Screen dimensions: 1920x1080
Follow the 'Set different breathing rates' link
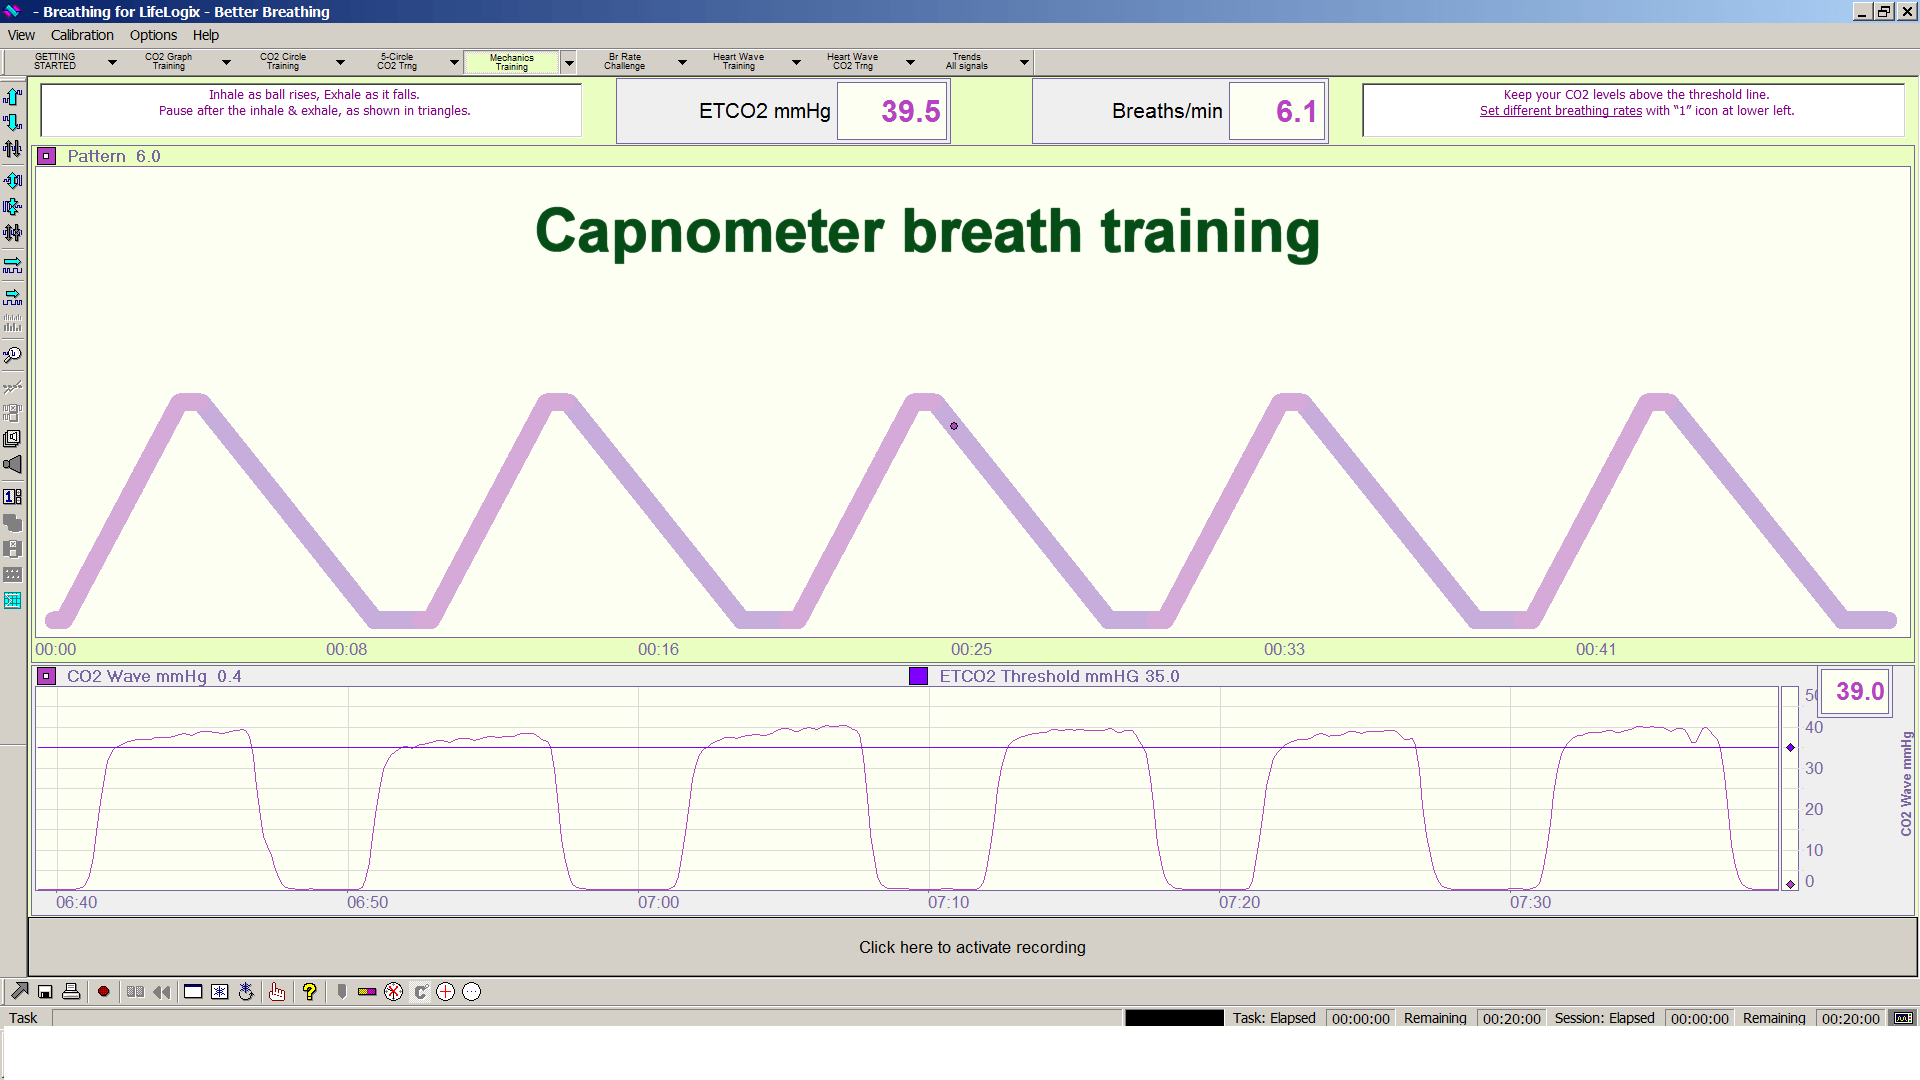1560,111
